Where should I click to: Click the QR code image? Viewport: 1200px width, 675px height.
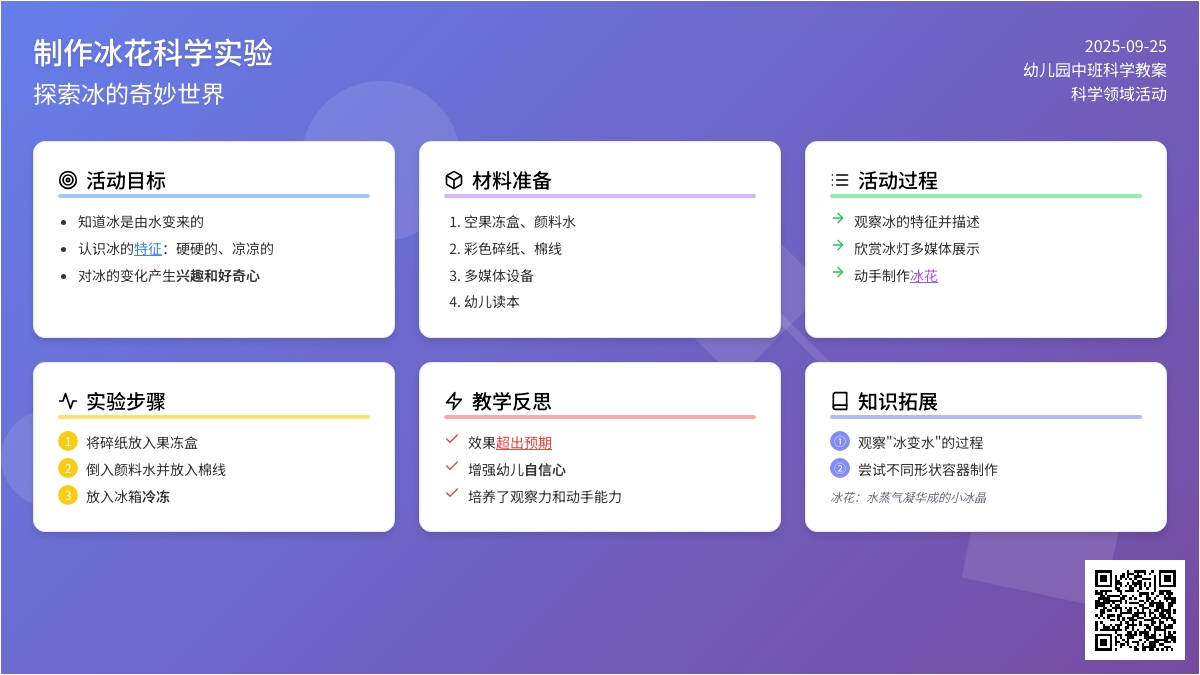(x=1135, y=610)
